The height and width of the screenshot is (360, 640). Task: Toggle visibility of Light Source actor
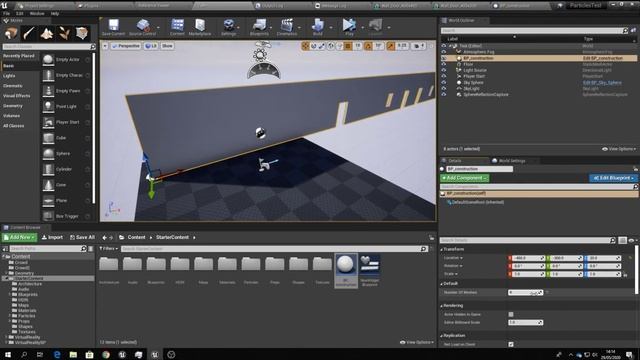point(444,70)
